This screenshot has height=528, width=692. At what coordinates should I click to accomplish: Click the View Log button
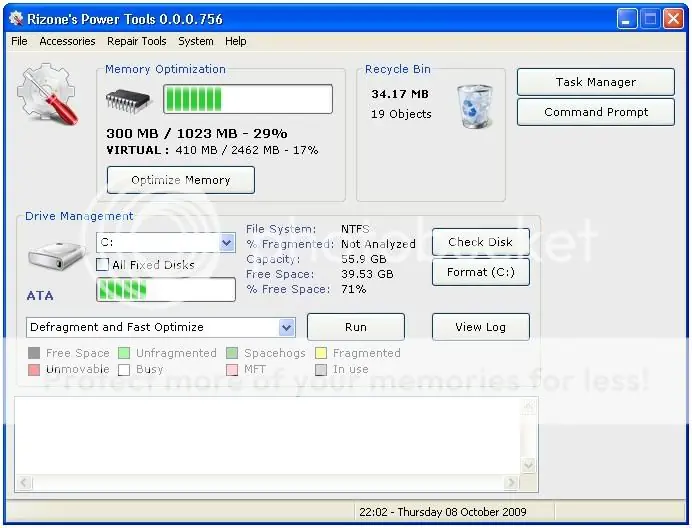tap(481, 327)
